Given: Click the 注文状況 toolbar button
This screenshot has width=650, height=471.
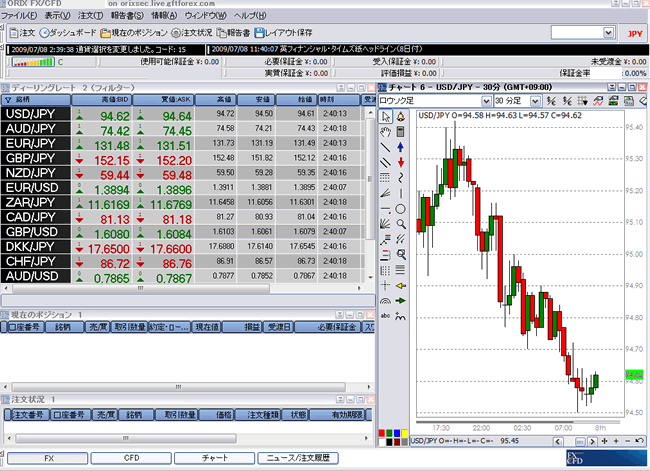Looking at the screenshot, I should point(192,32).
